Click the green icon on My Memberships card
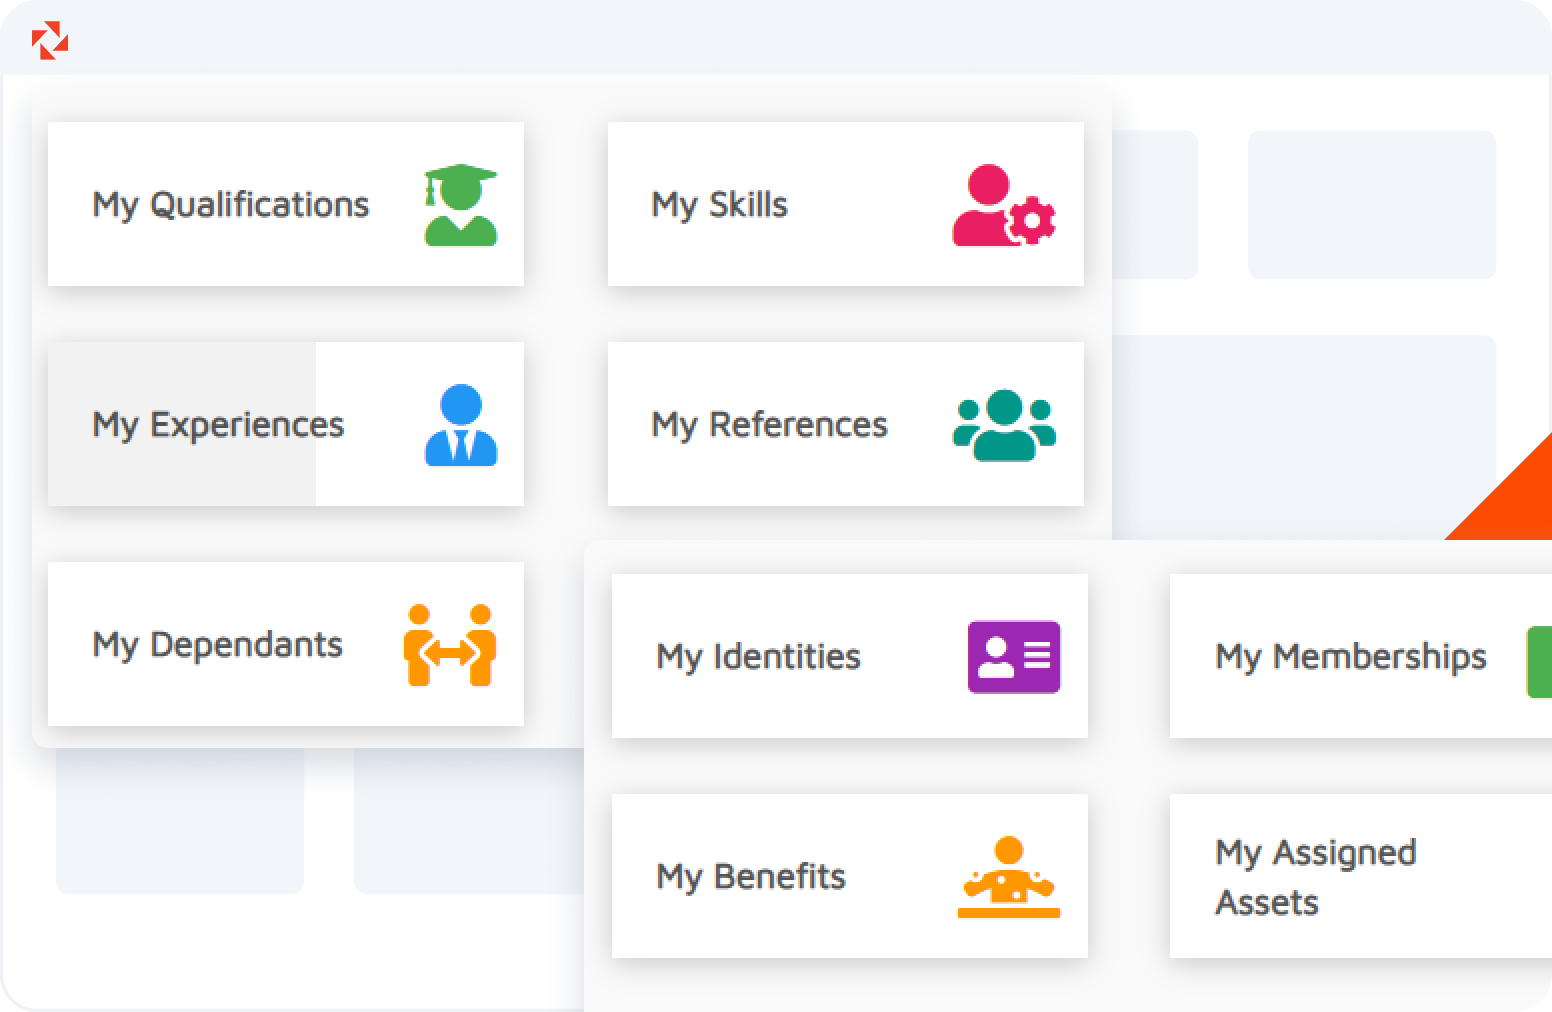The width and height of the screenshot is (1552, 1012). pos(1542,662)
